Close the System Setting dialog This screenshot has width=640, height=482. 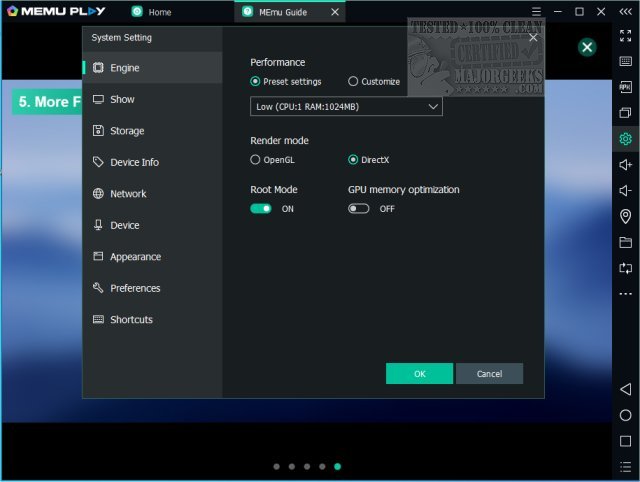point(533,38)
